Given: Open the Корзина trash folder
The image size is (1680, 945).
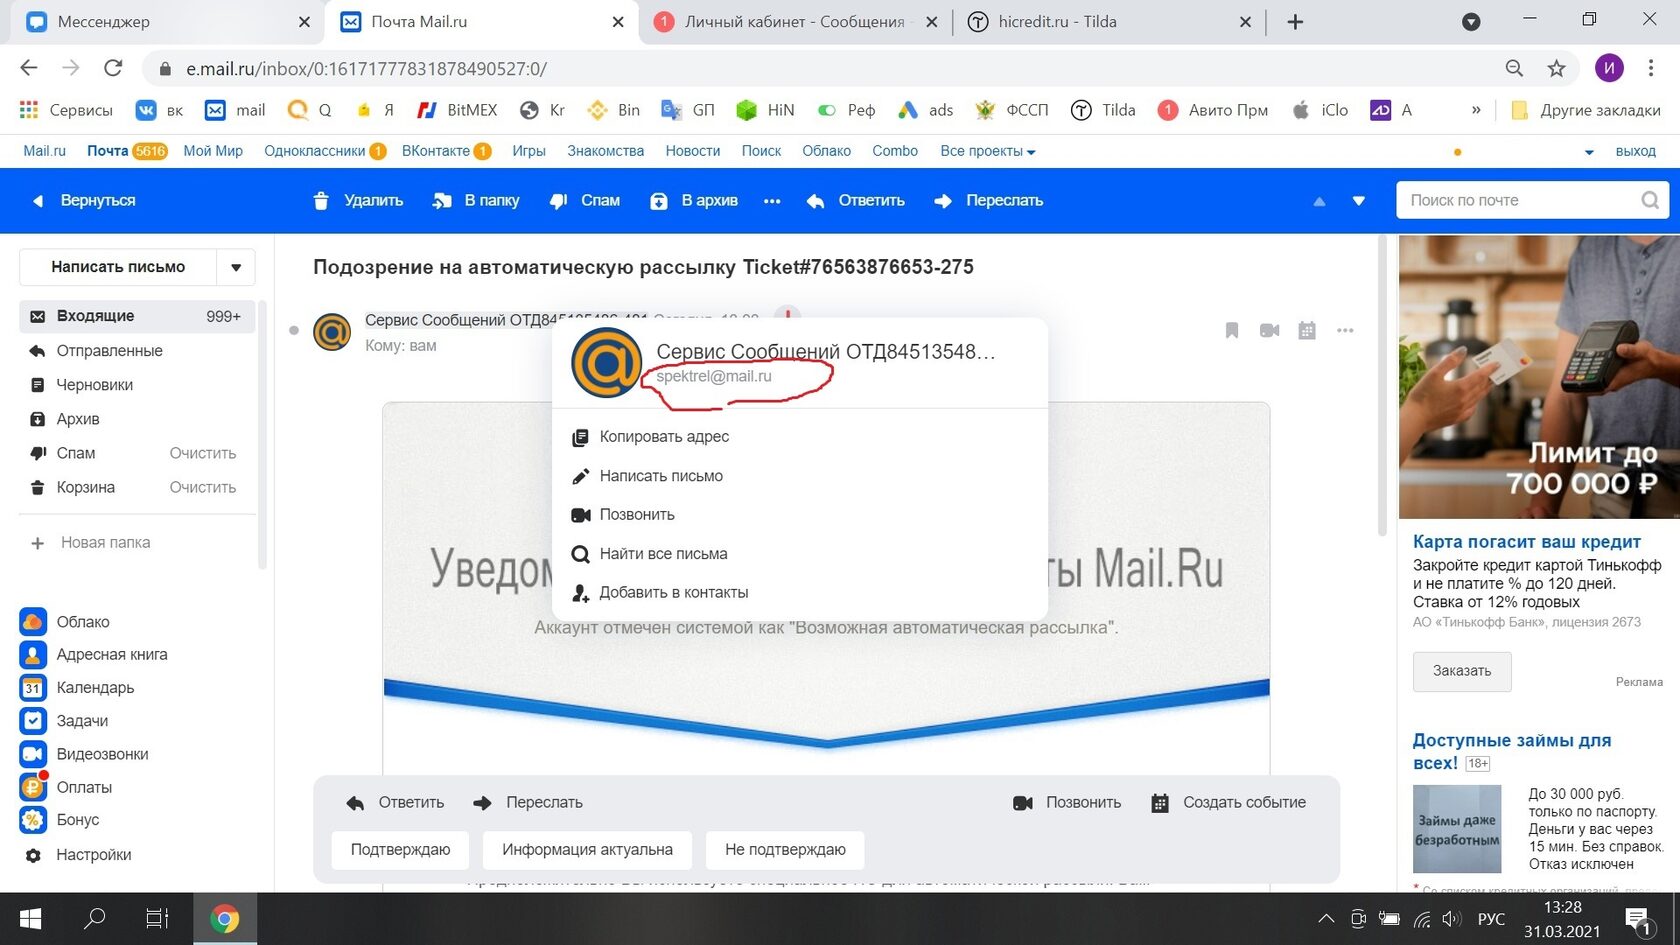Looking at the screenshot, I should [x=85, y=487].
